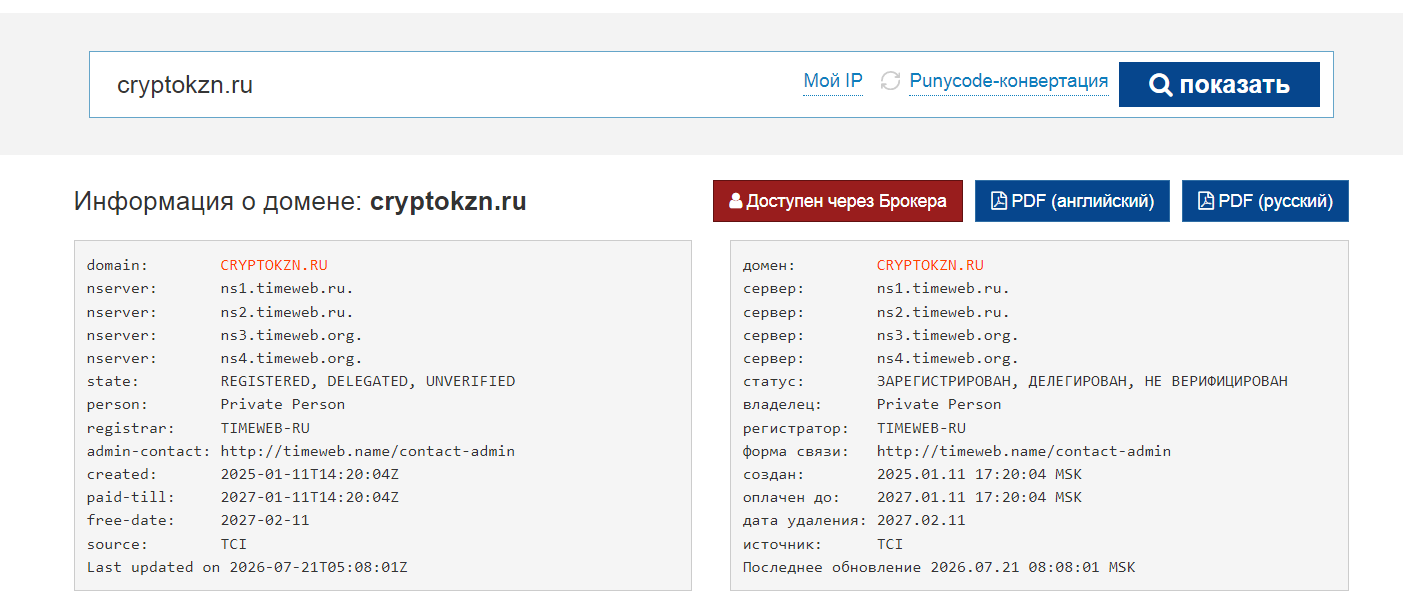Click the admin-contact URL in the English panel
The height and width of the screenshot is (605, 1403).
click(x=368, y=451)
